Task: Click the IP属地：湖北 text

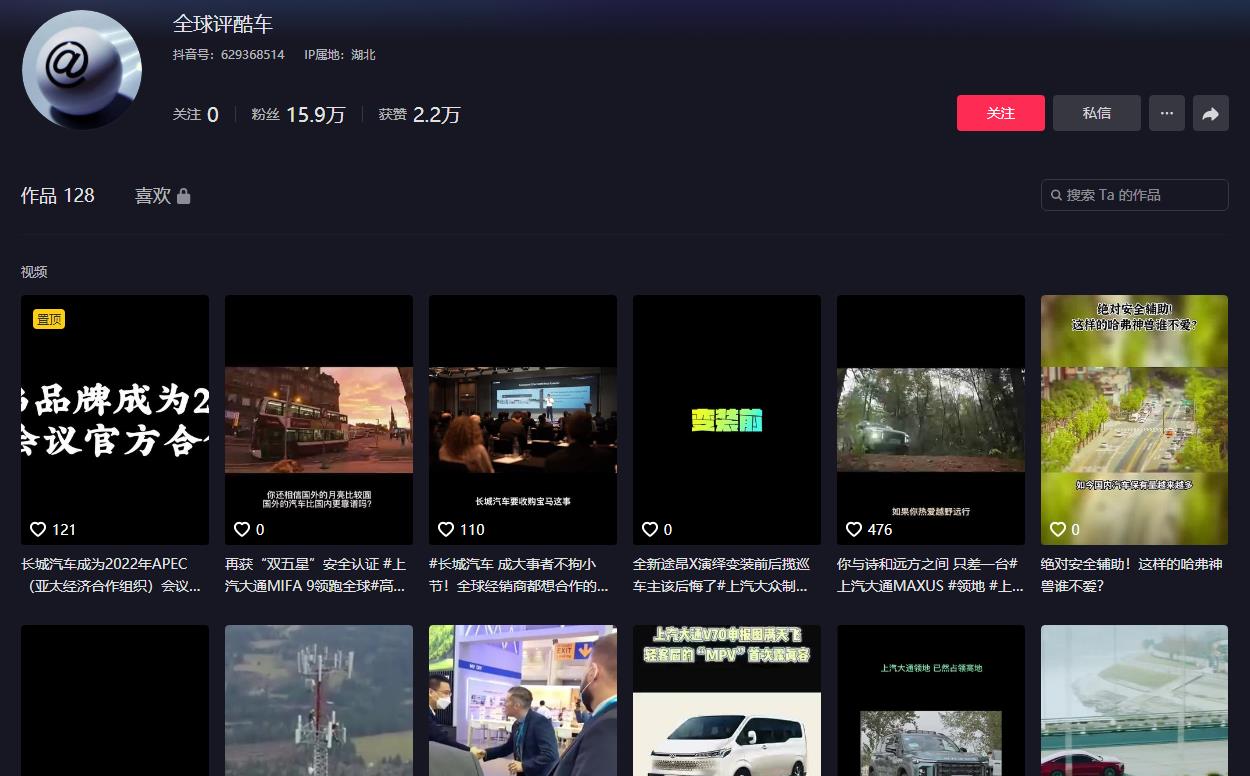Action: point(340,55)
